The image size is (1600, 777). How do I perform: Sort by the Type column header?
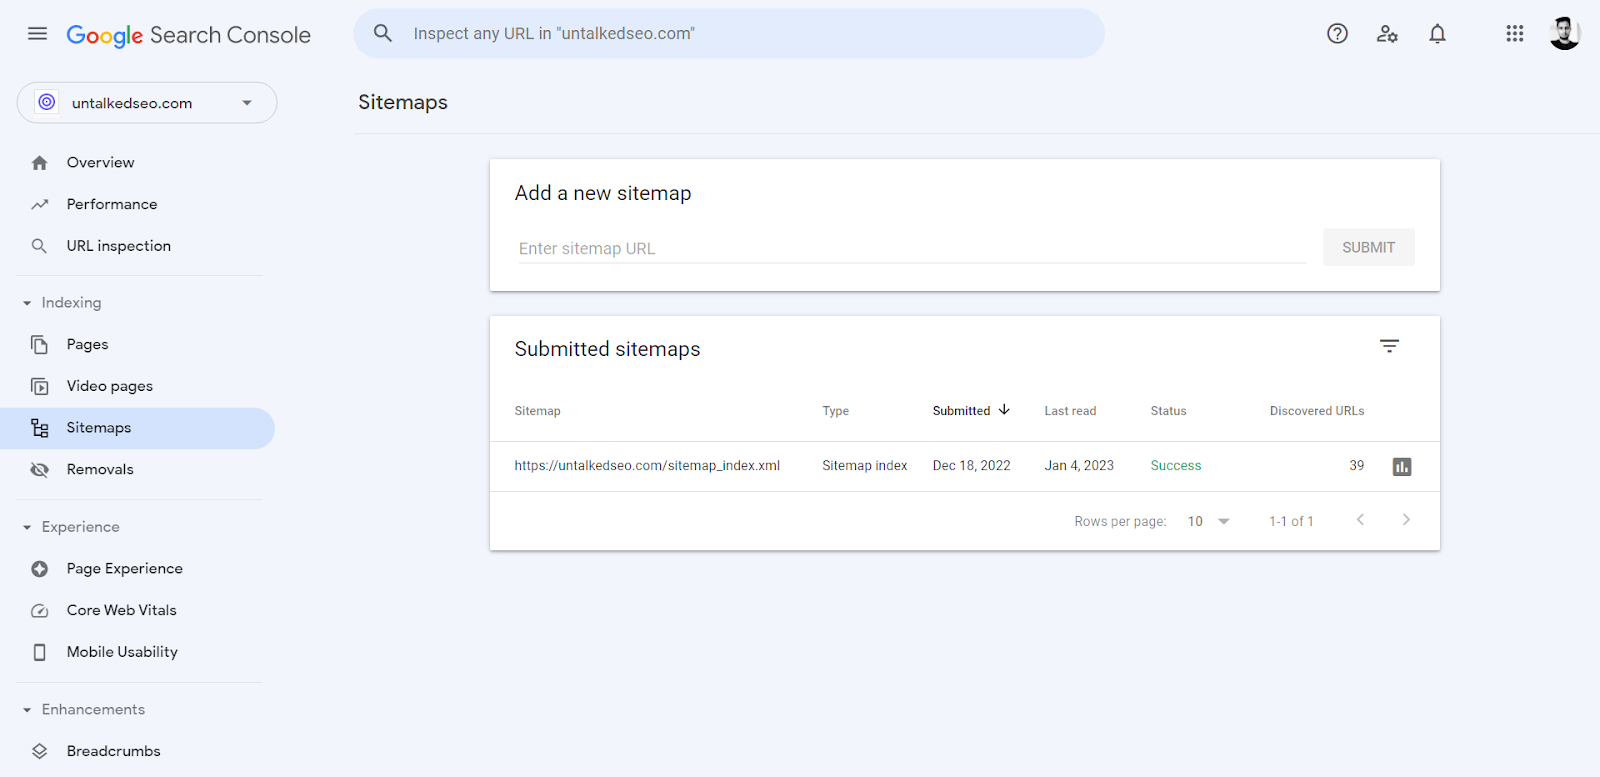835,411
